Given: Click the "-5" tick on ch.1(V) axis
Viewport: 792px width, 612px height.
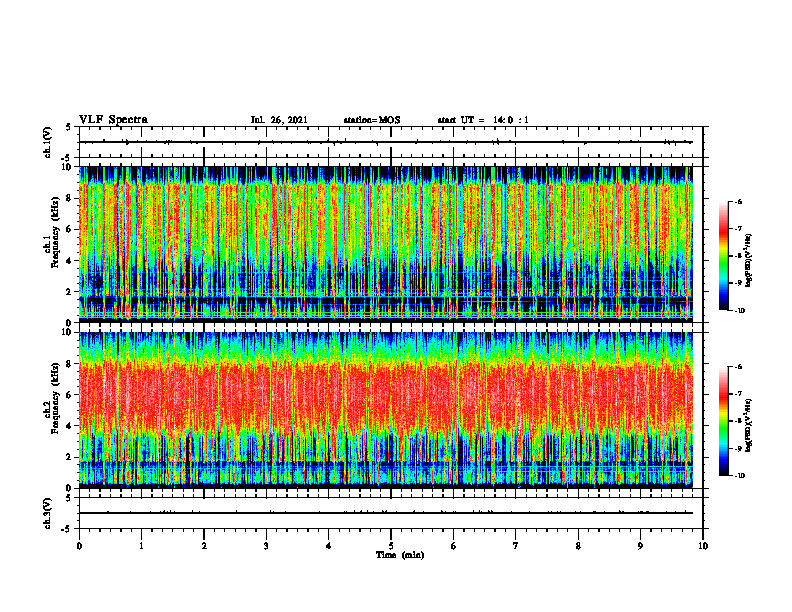Looking at the screenshot, I should 67,159.
